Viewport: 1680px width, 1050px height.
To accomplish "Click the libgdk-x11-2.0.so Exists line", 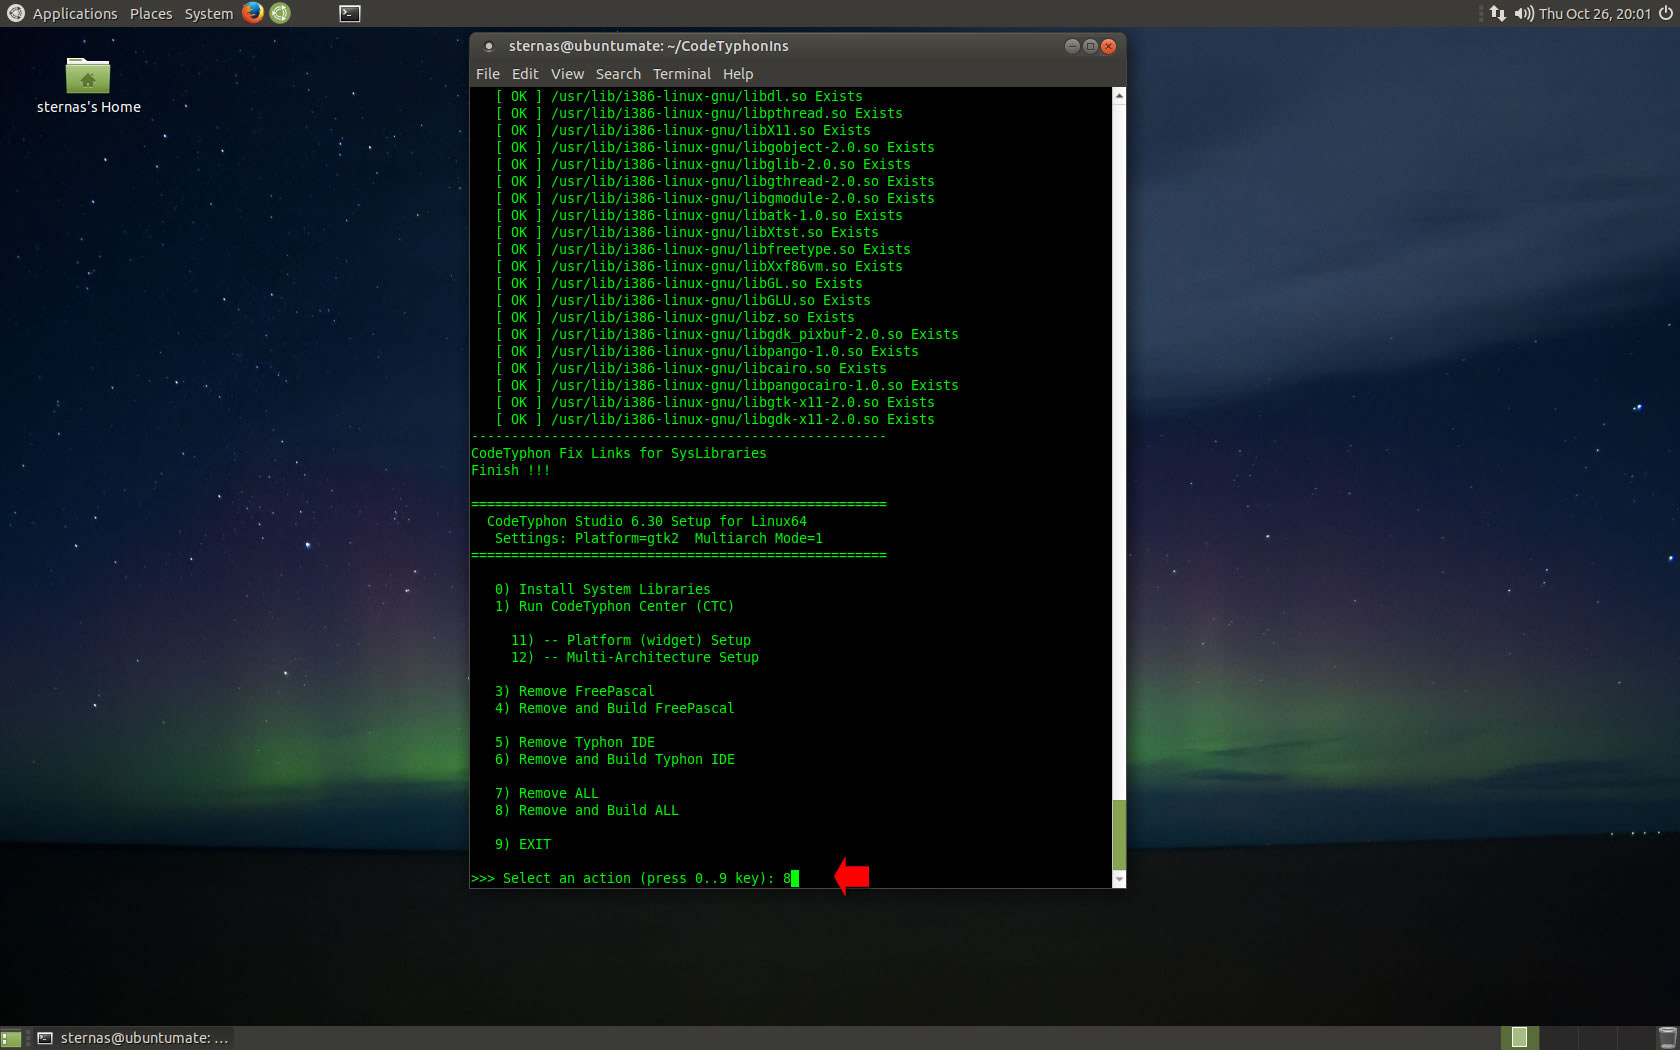I will (715, 419).
